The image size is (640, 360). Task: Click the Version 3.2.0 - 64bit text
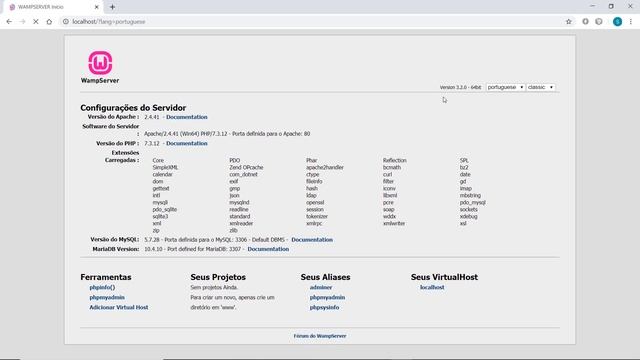pyautogui.click(x=460, y=87)
